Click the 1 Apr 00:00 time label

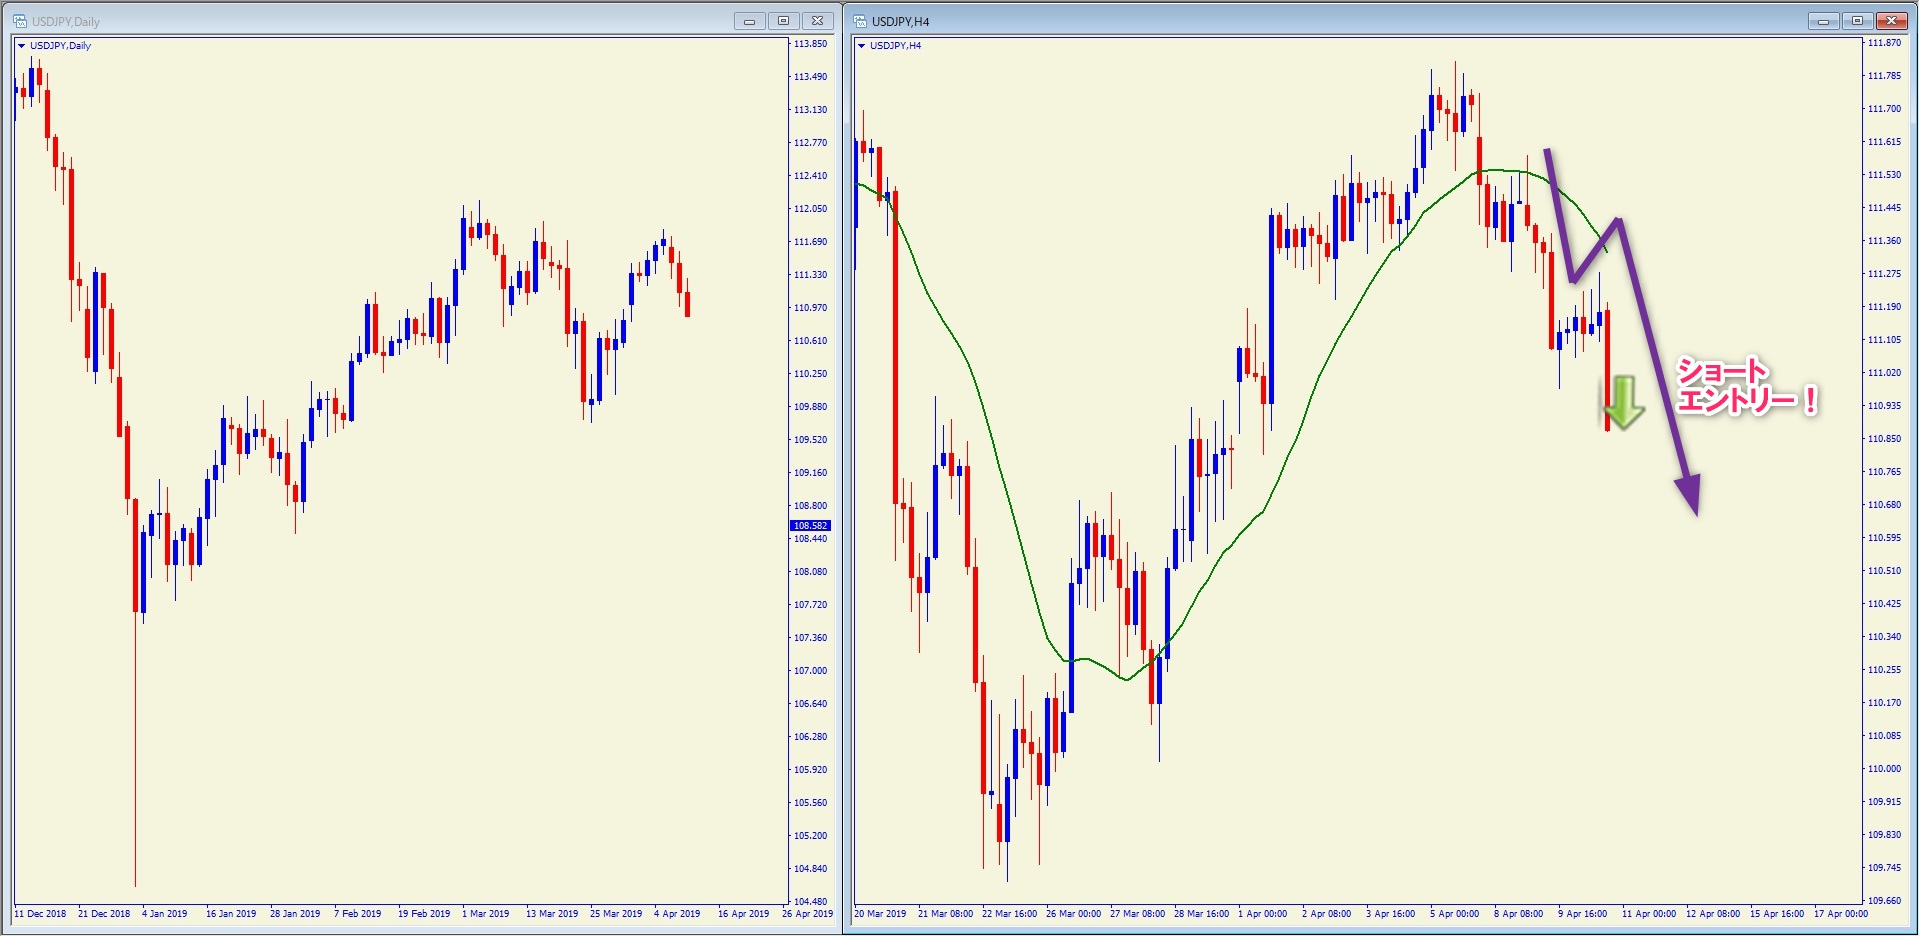click(1263, 914)
